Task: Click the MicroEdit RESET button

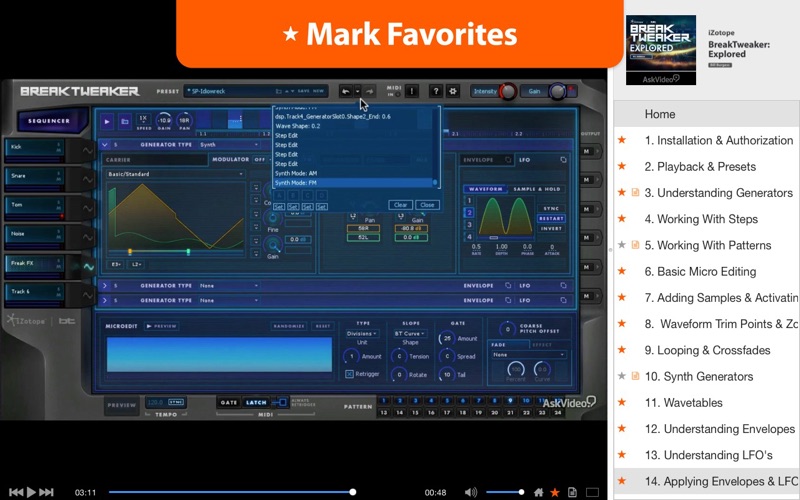Action: point(322,326)
